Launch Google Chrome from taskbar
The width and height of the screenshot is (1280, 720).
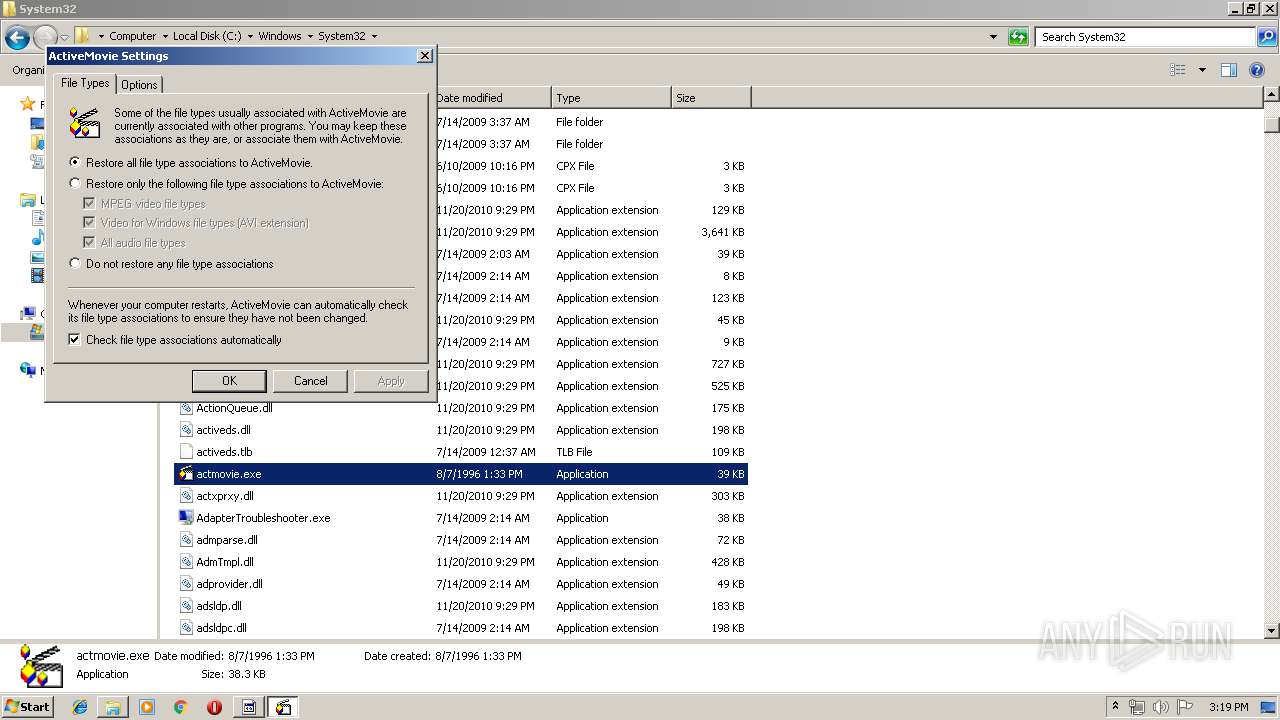[x=180, y=707]
